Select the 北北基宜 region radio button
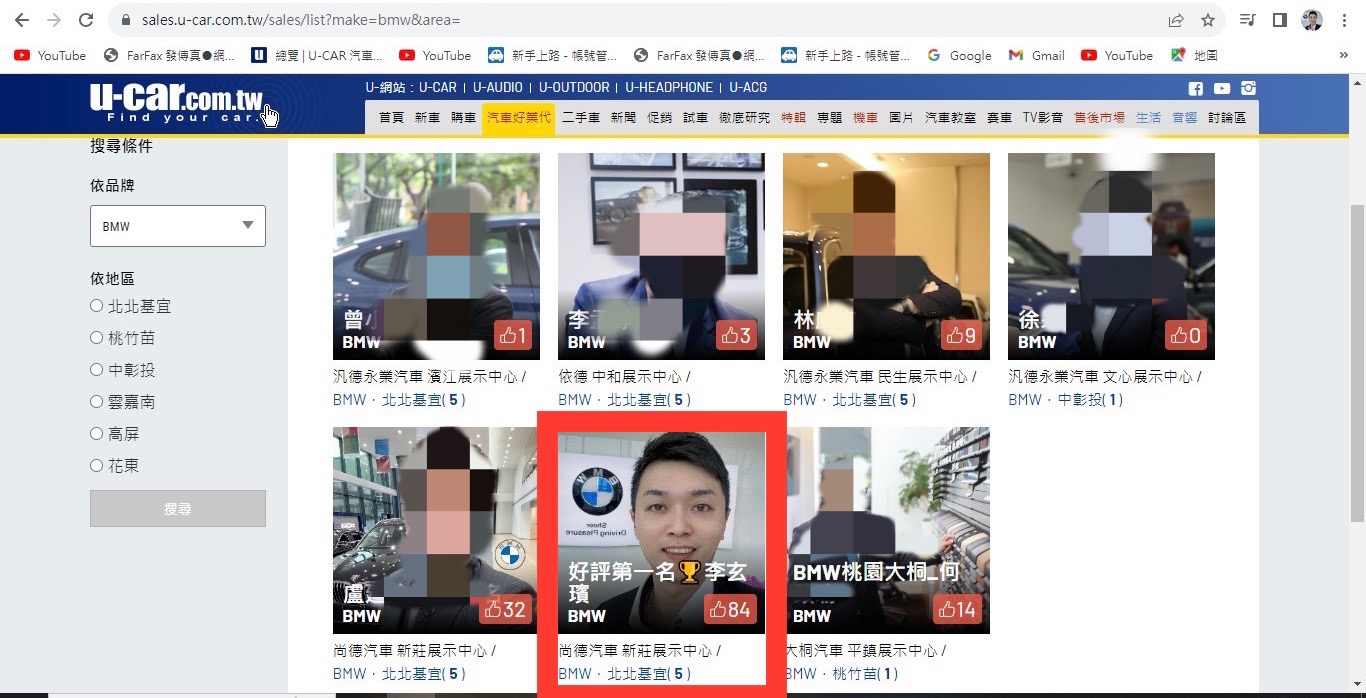 click(97, 306)
